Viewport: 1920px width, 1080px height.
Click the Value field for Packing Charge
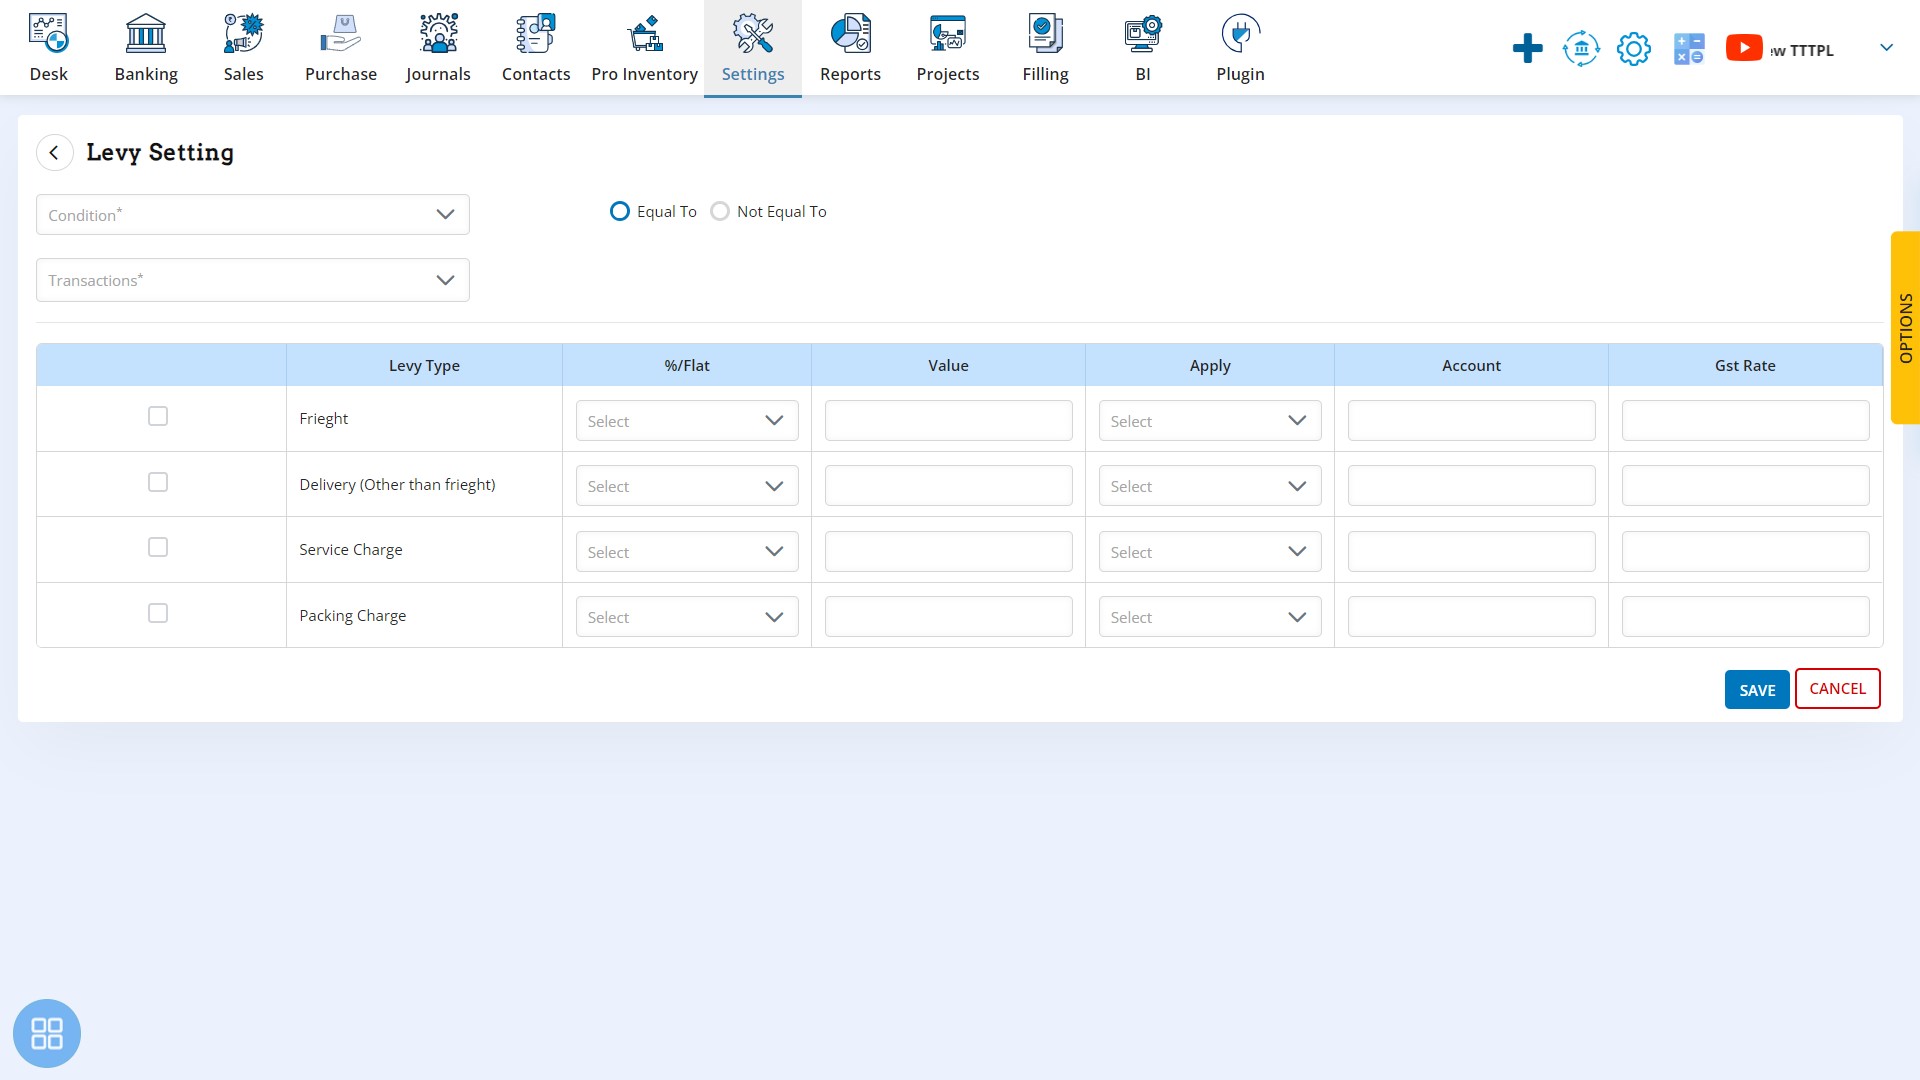[x=949, y=617]
